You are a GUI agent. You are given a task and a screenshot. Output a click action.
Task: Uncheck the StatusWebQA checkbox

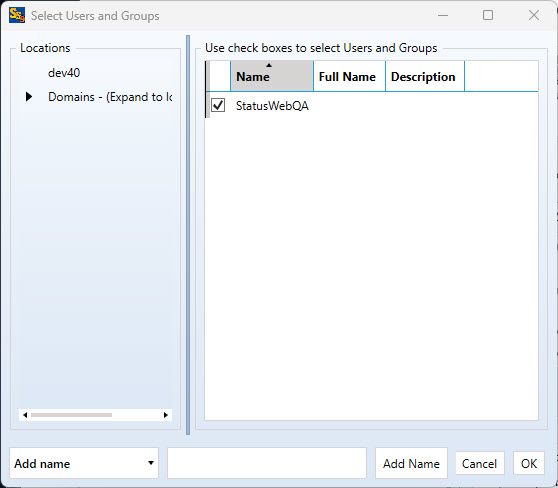(x=218, y=105)
